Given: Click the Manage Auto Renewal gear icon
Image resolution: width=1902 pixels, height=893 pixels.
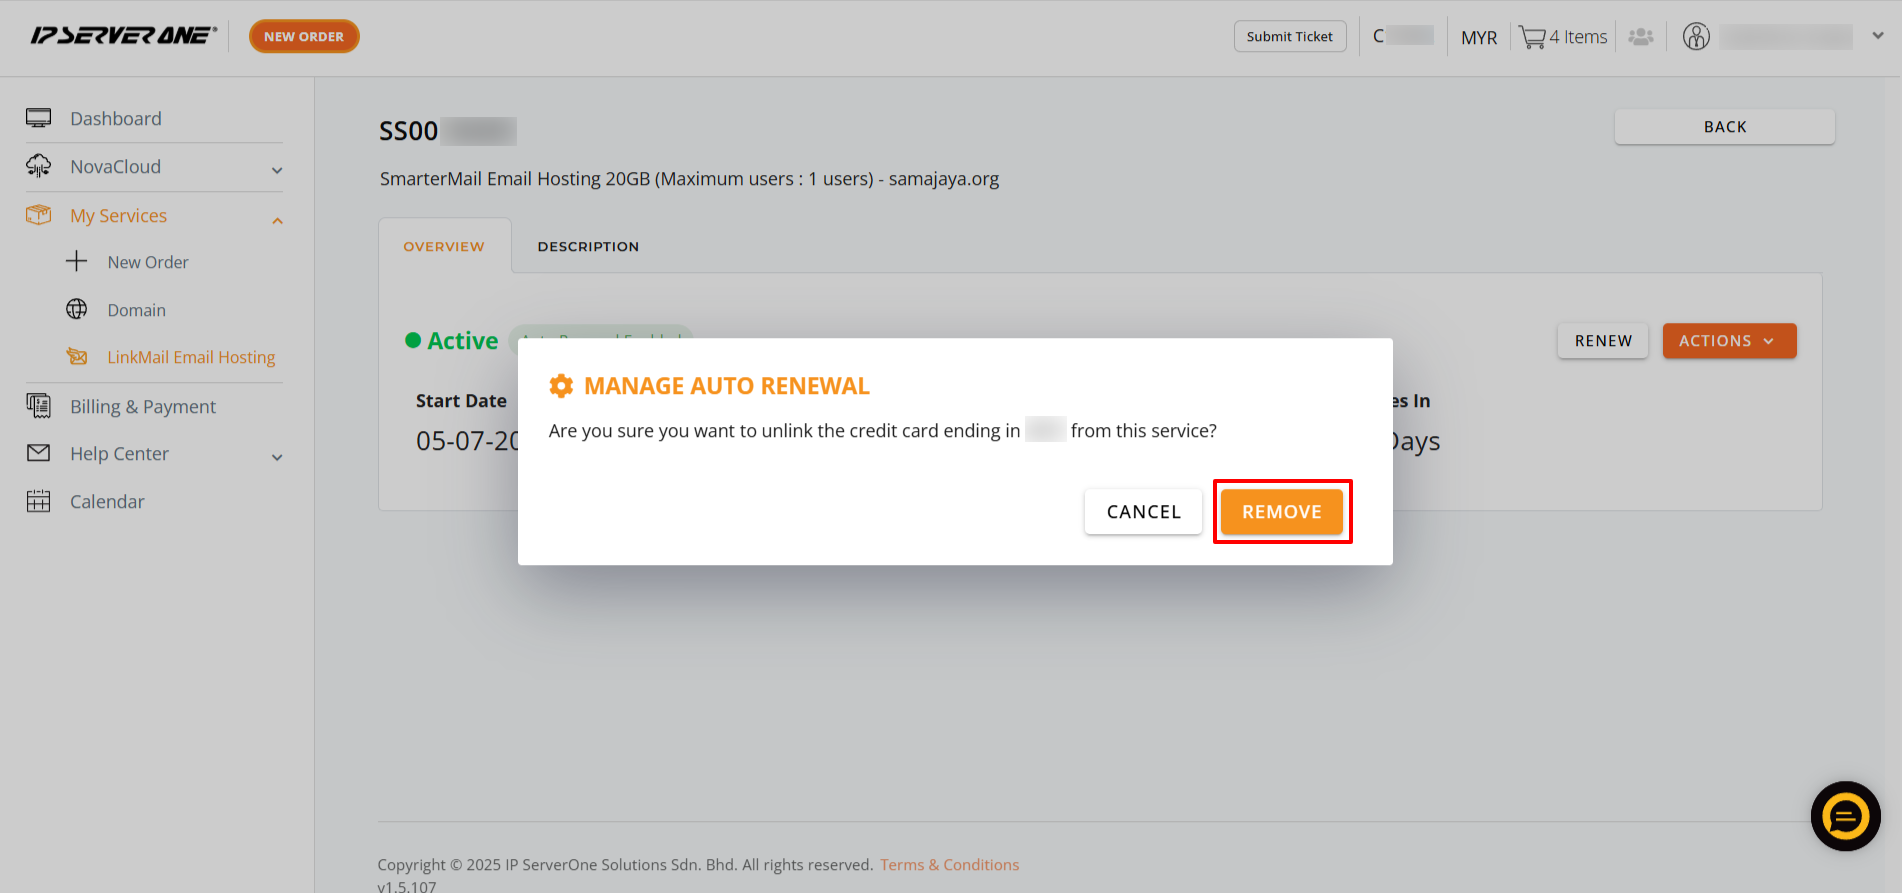Looking at the screenshot, I should click(x=561, y=386).
